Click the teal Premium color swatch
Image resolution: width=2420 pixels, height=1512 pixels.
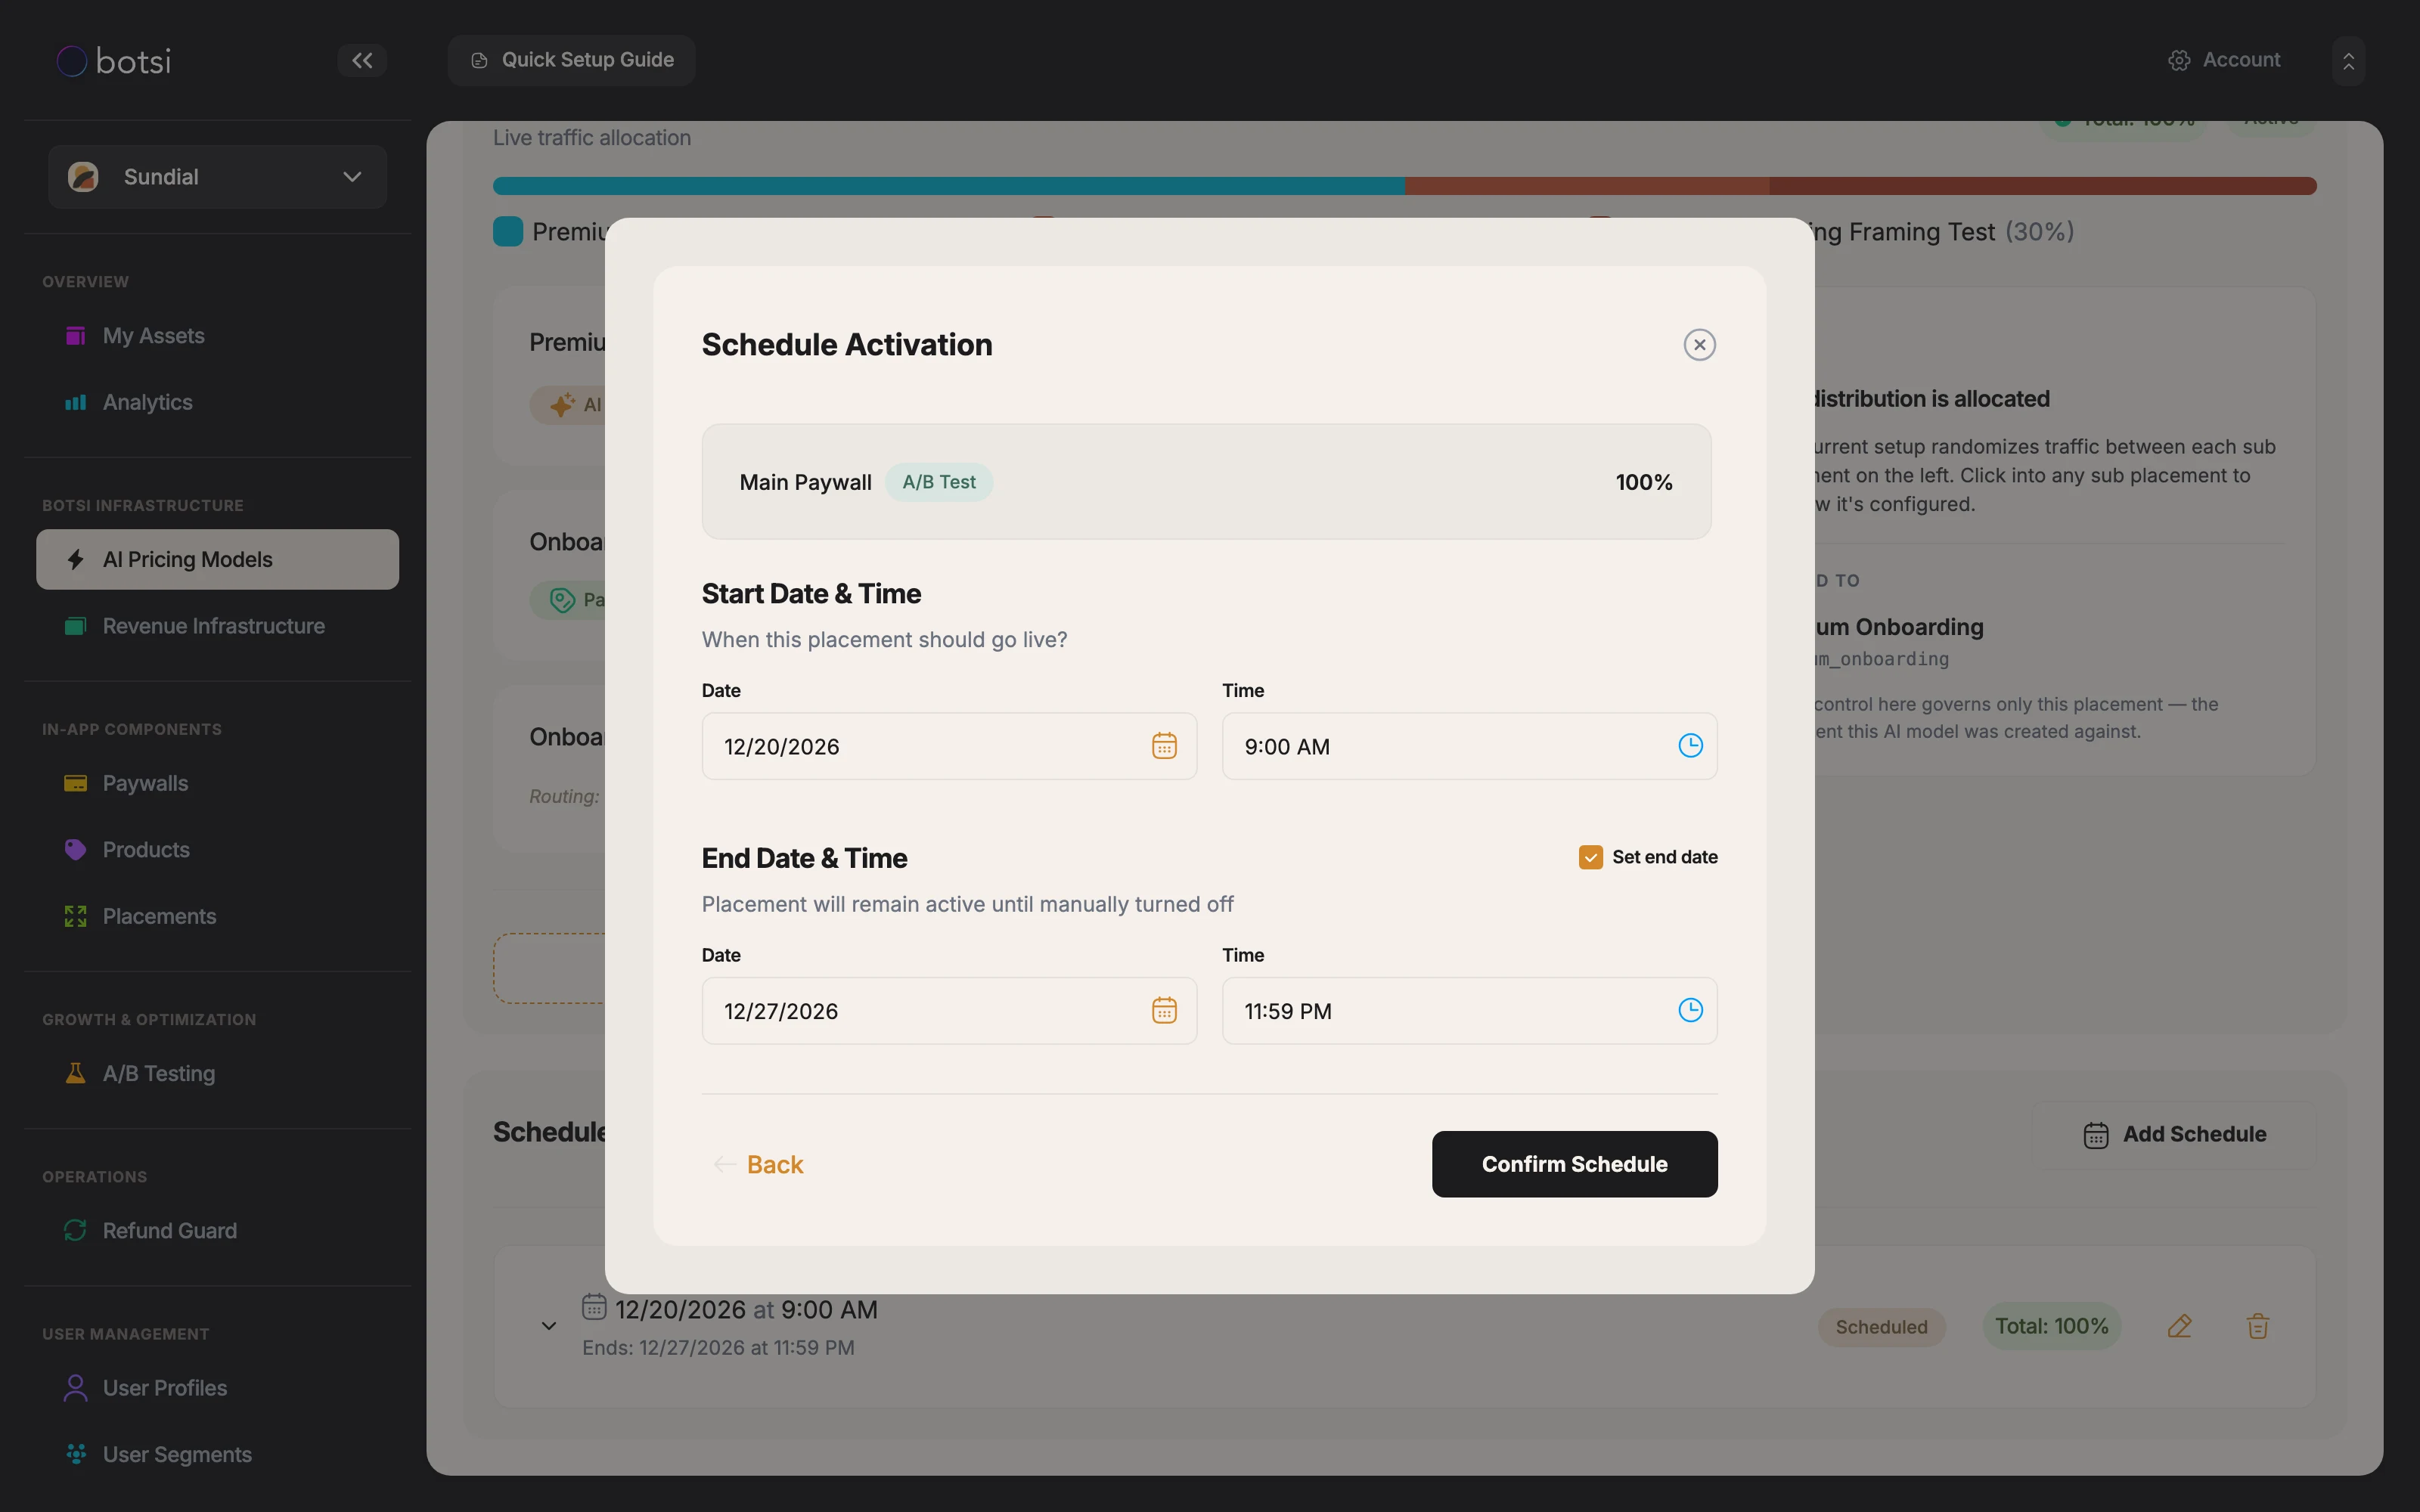pyautogui.click(x=508, y=232)
